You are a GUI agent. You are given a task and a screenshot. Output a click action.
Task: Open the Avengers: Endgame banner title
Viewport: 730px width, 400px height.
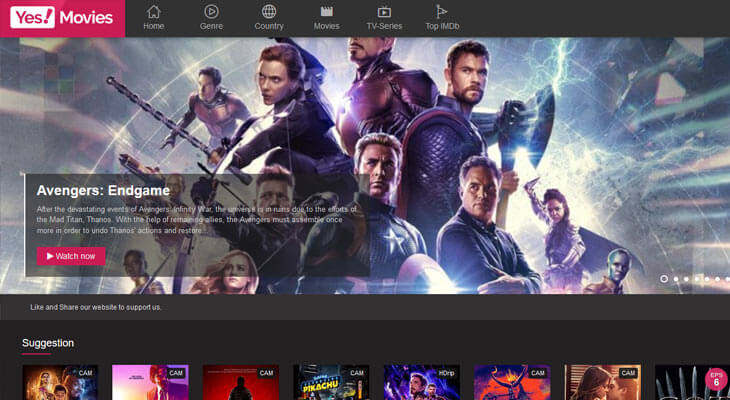[x=103, y=190]
